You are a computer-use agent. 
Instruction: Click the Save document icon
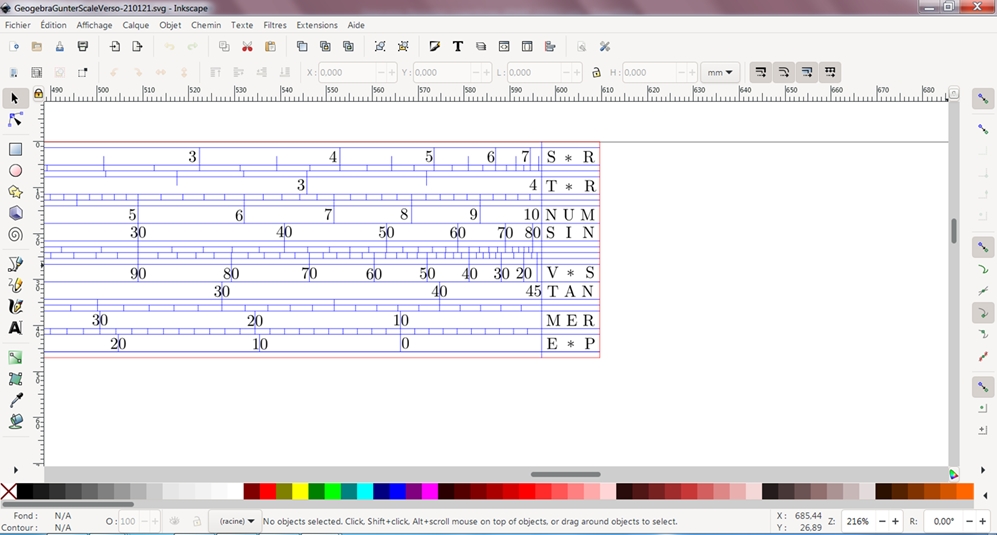(60, 46)
